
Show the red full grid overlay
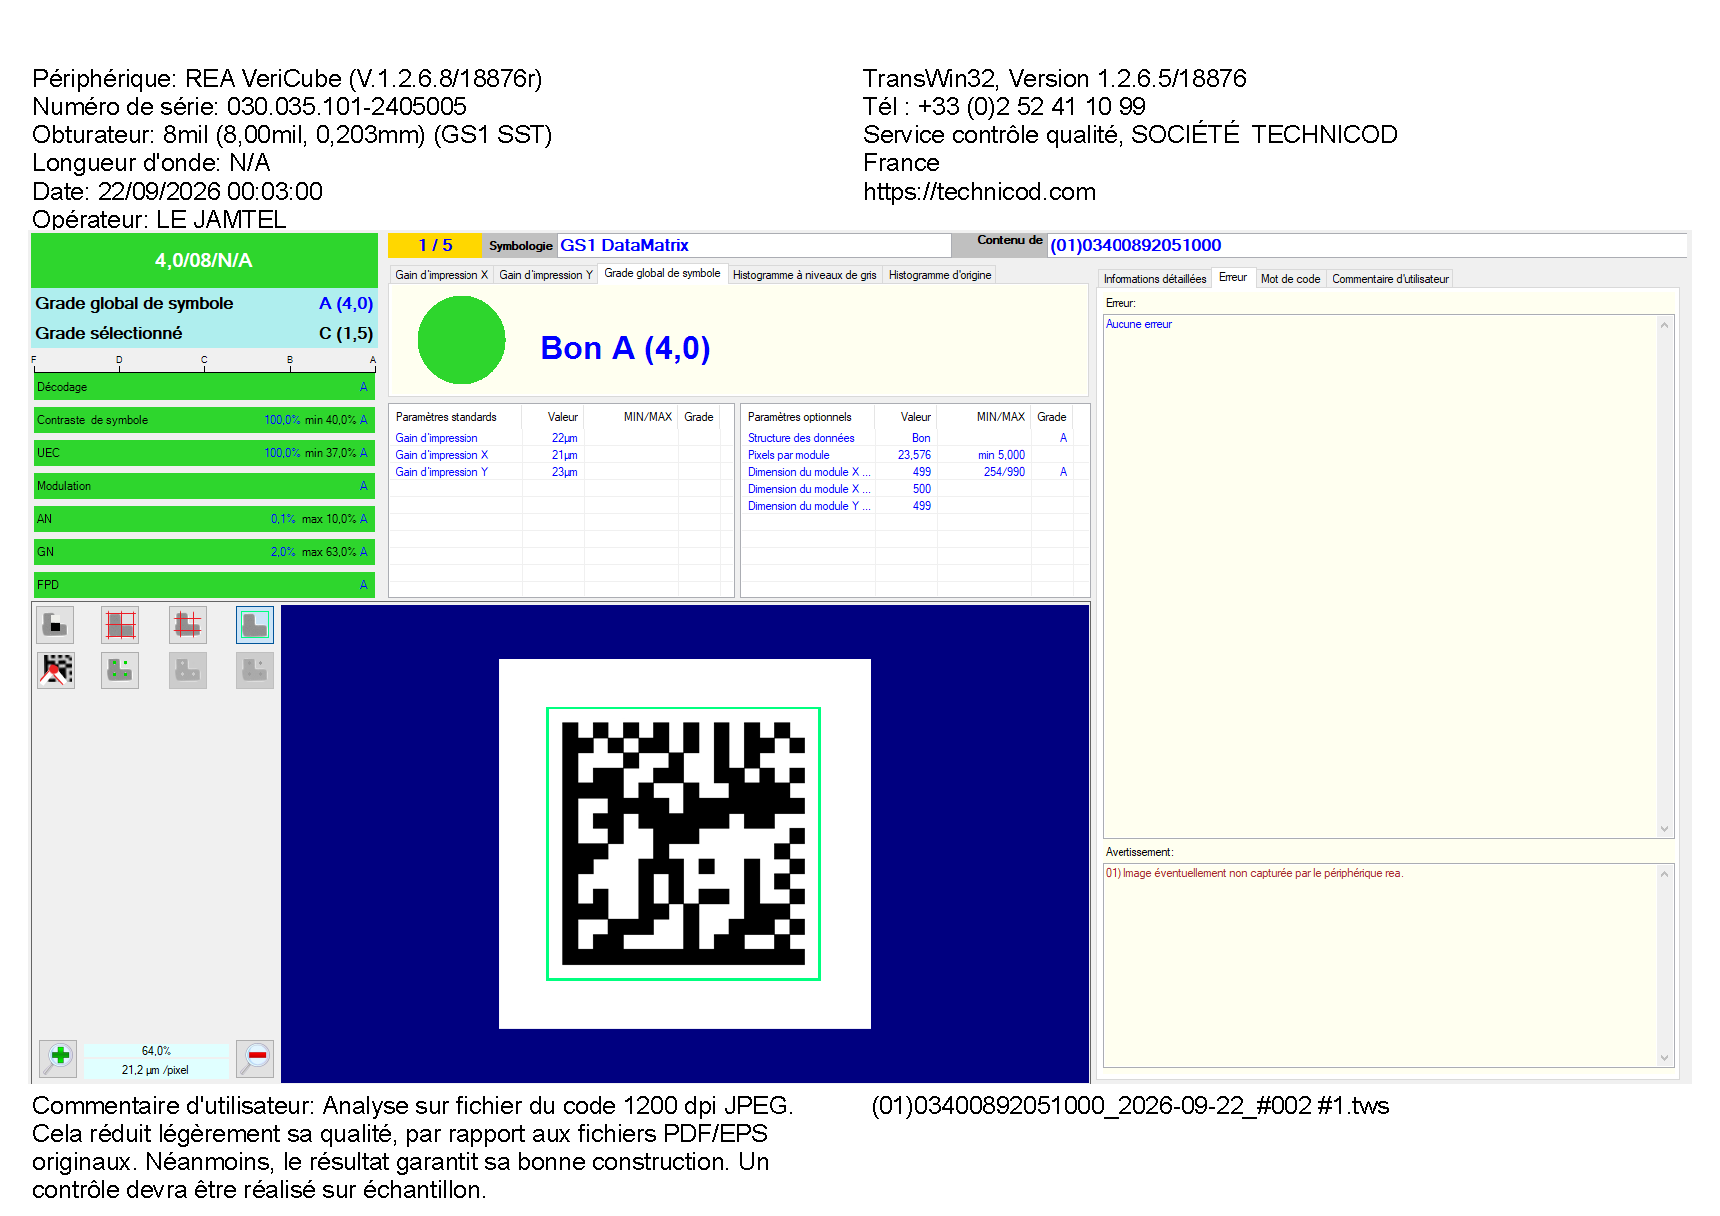coord(121,625)
